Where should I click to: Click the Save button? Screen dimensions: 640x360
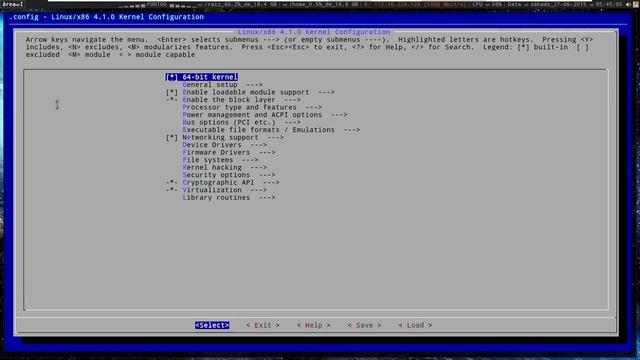(x=364, y=325)
